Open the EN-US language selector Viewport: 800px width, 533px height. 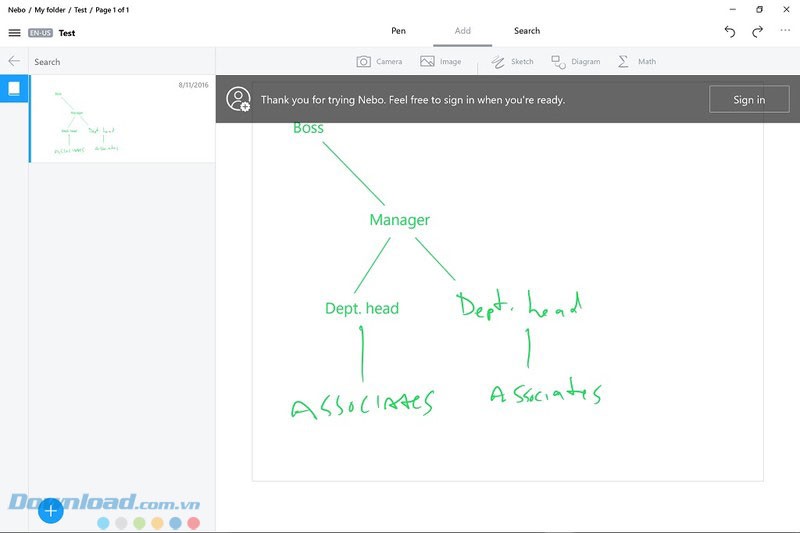point(41,33)
